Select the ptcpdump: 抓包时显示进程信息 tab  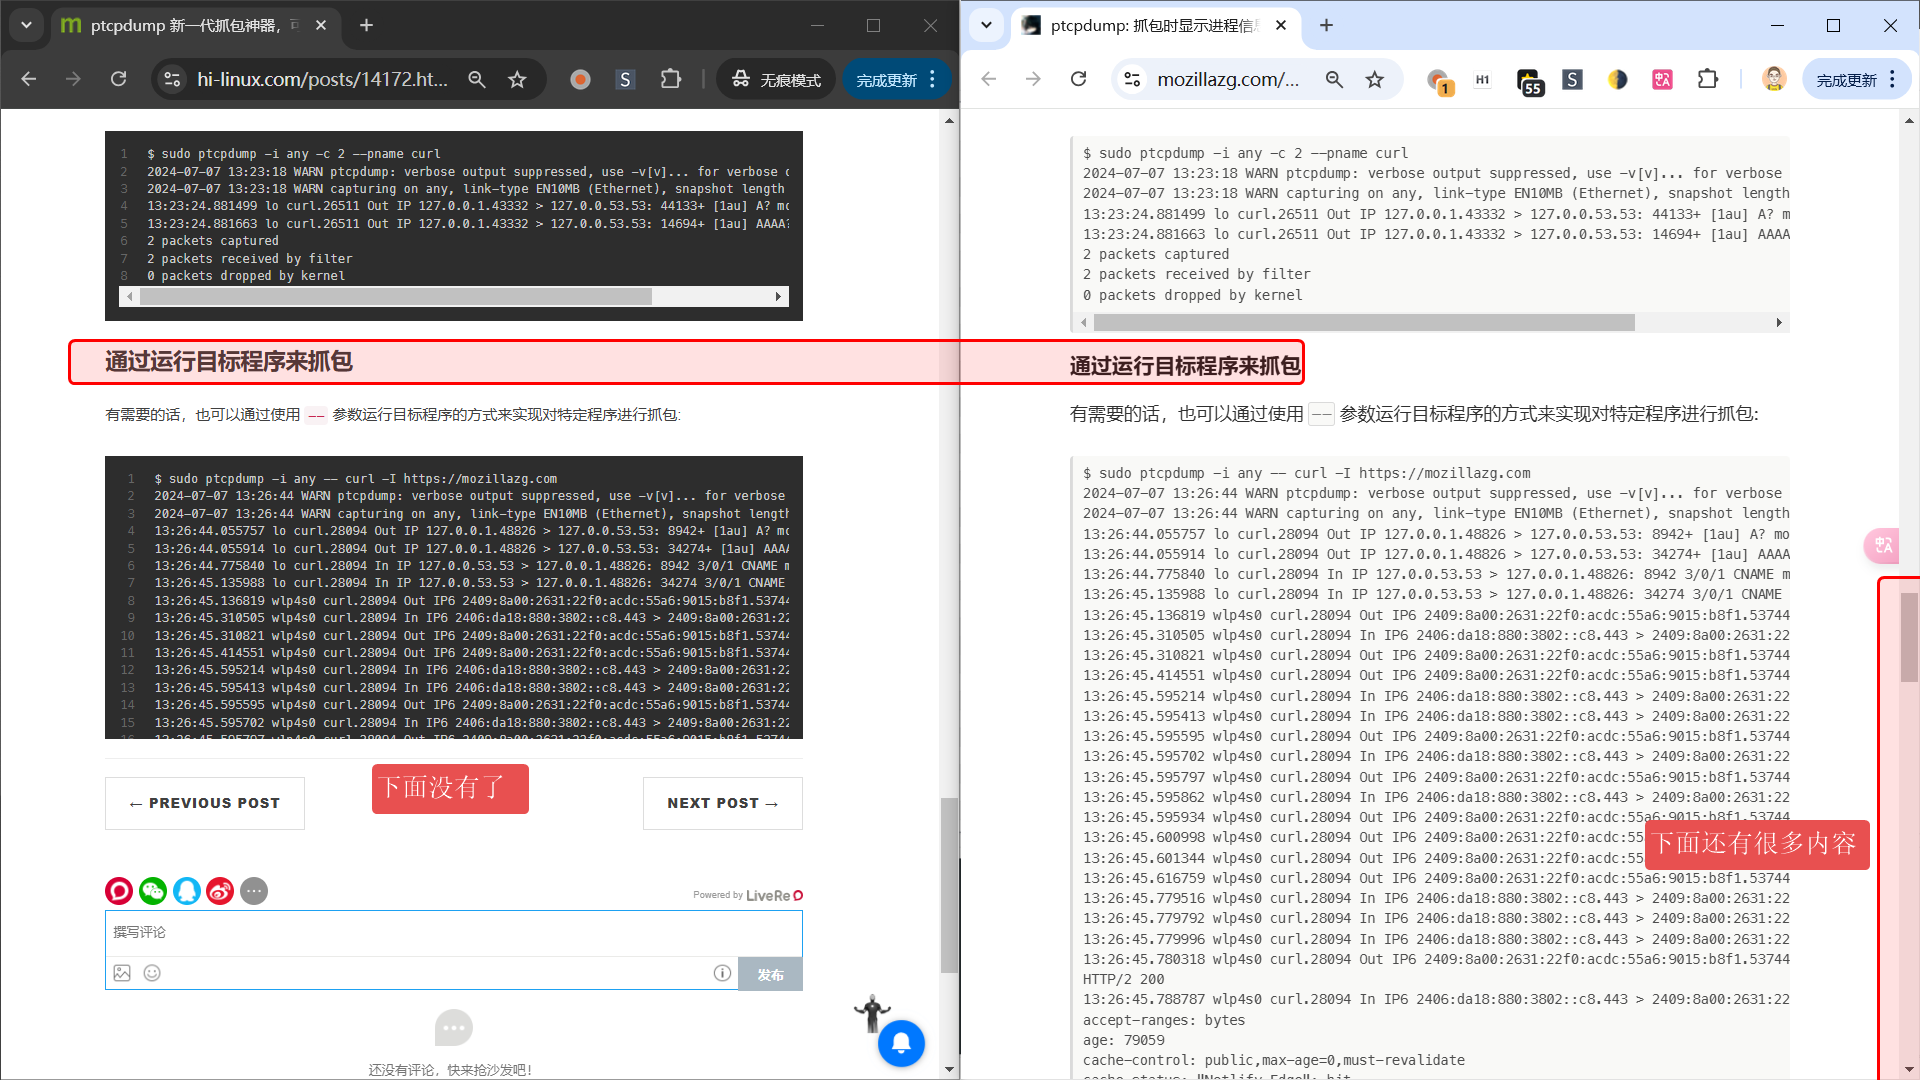click(1150, 25)
